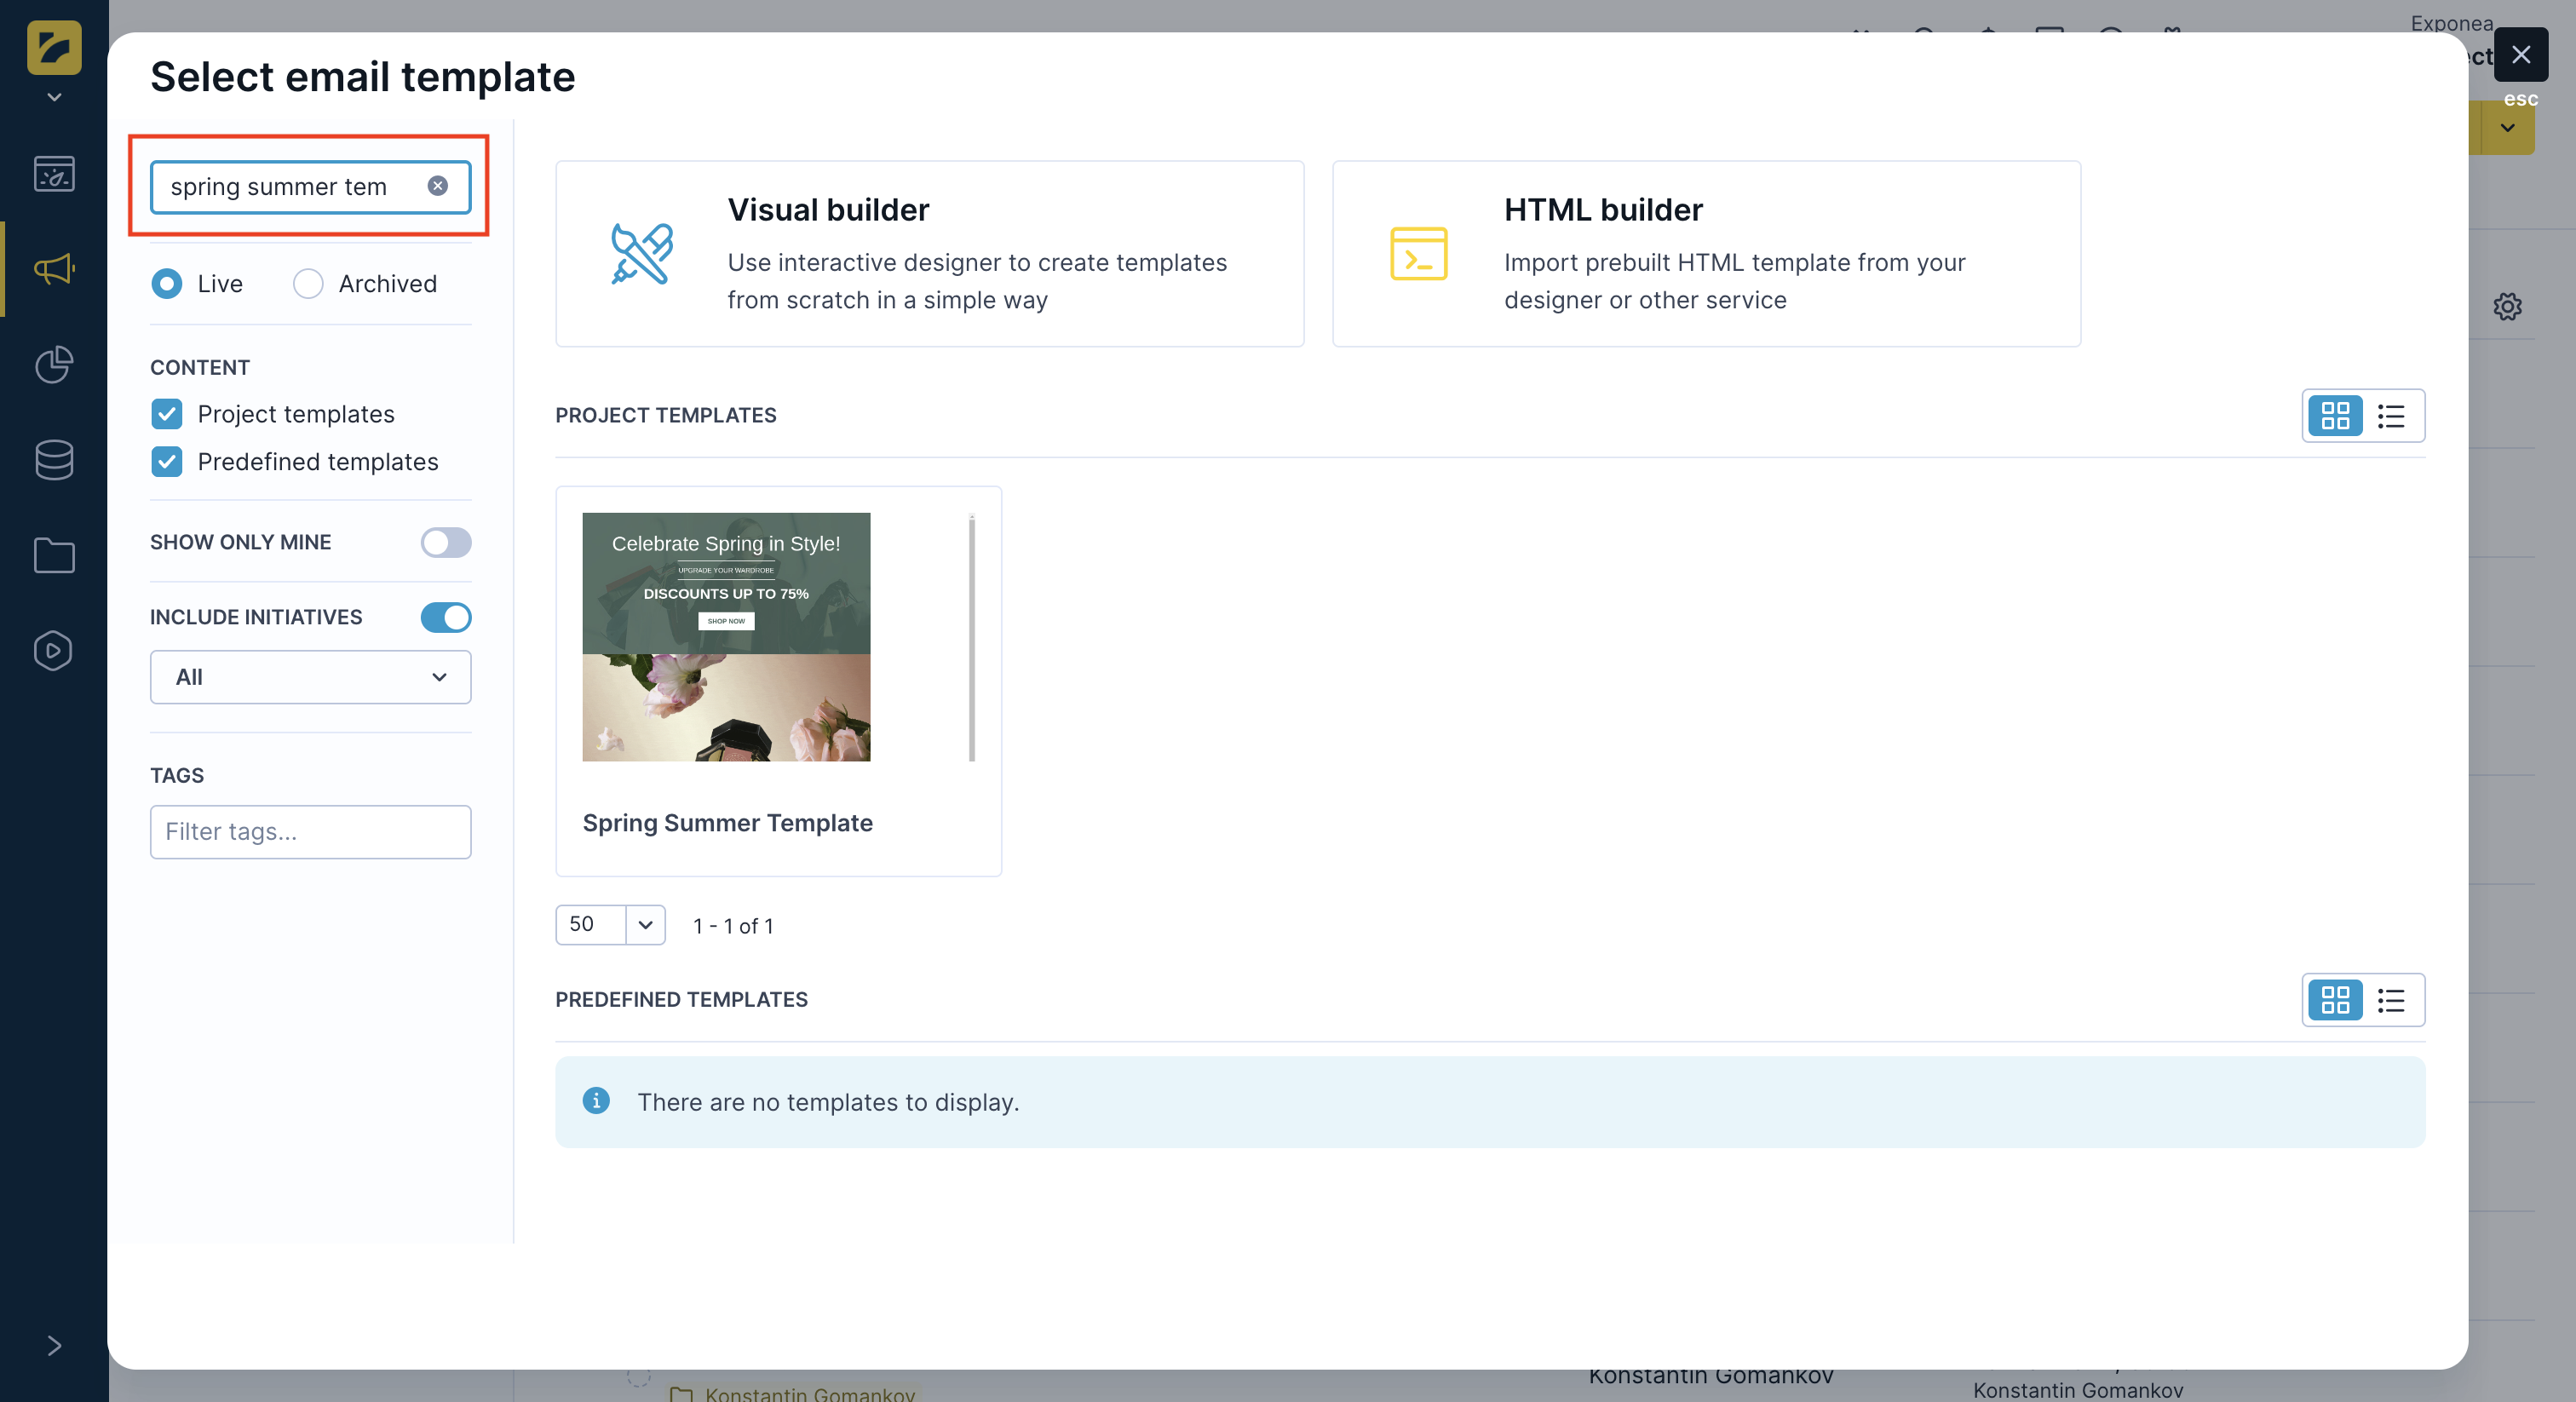Open the Spring Summer Template thumbnail
2576x1402 pixels.
(726, 637)
